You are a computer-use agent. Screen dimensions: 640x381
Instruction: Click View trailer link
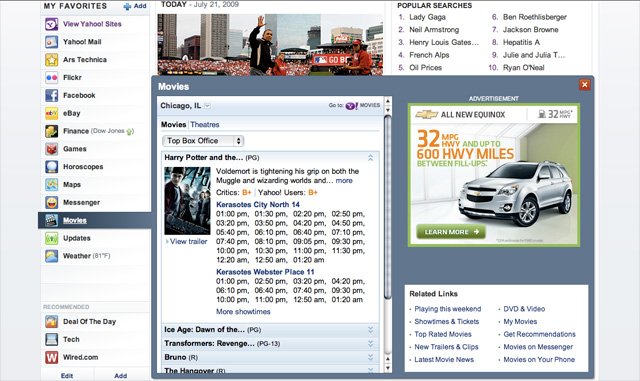click(x=189, y=241)
